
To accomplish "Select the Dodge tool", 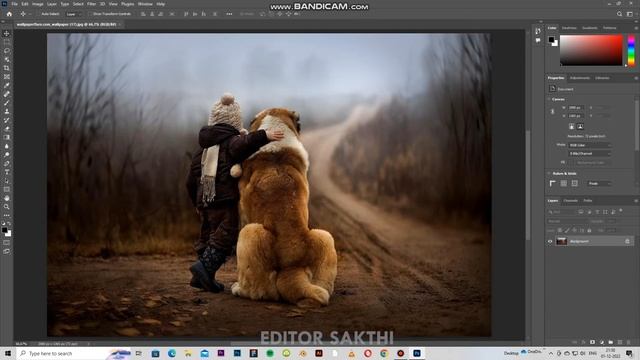I will [x=7, y=155].
